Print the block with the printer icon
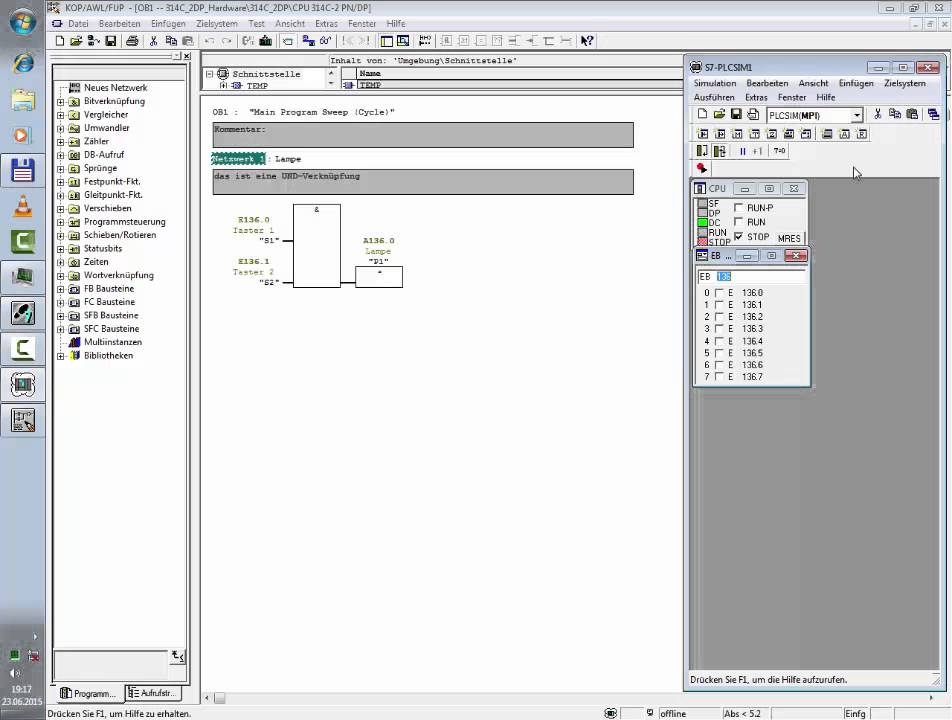Image resolution: width=952 pixels, height=720 pixels. coord(132,41)
